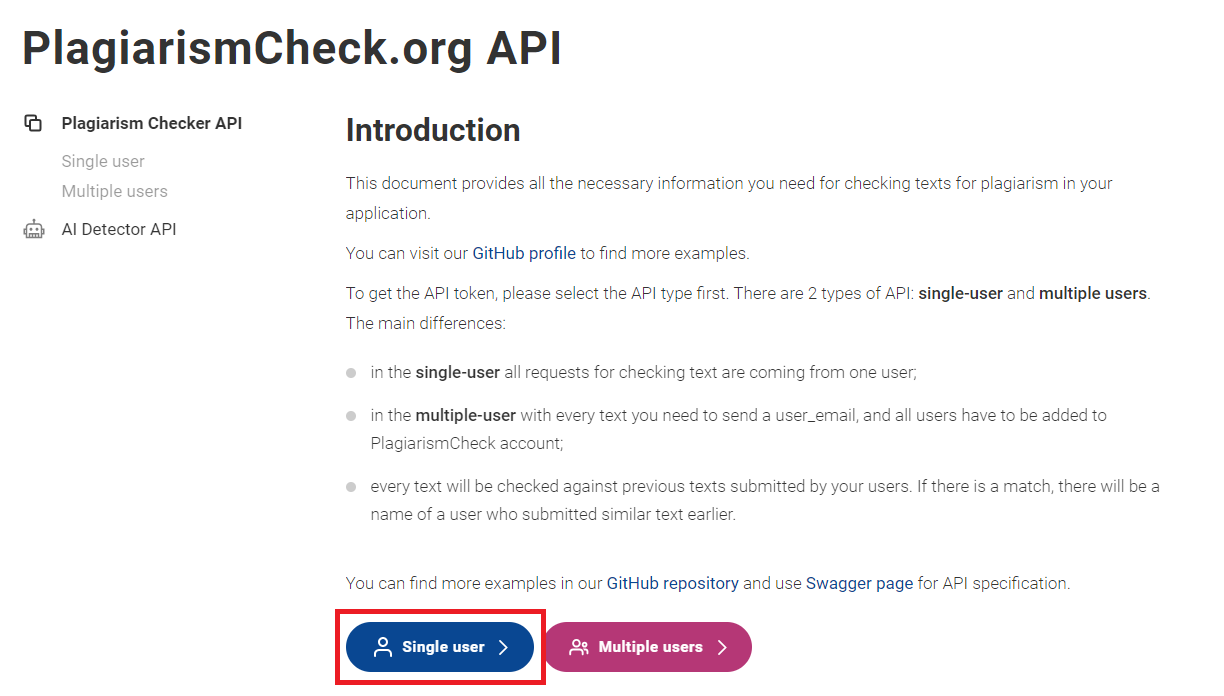Select Single user in the sidebar
Image resolution: width=1224 pixels, height=696 pixels.
(103, 161)
